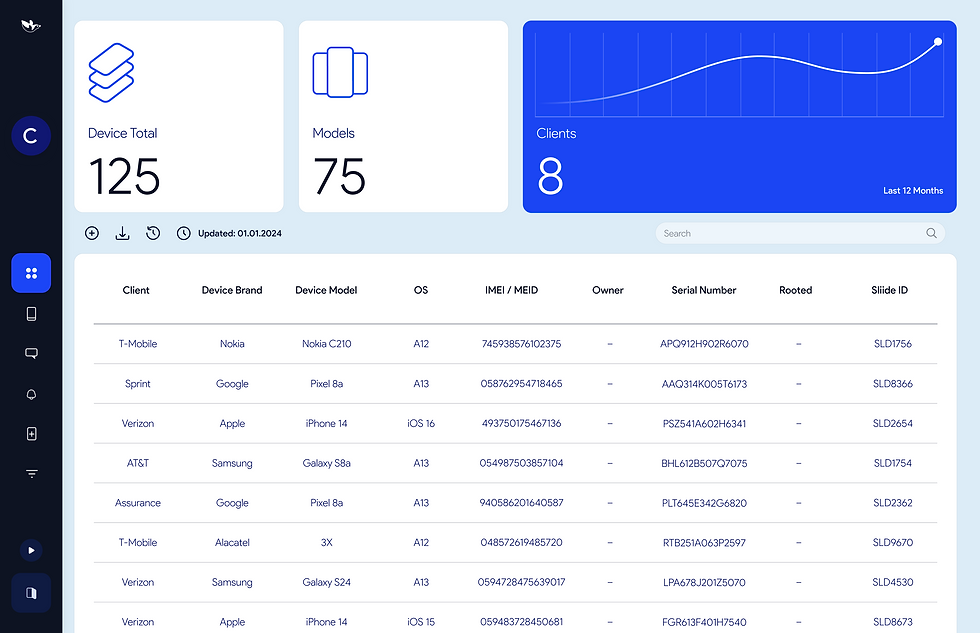Screen dimensions: 980x633
Task: Select the Galaxy S8a model cell
Action: click(x=326, y=463)
